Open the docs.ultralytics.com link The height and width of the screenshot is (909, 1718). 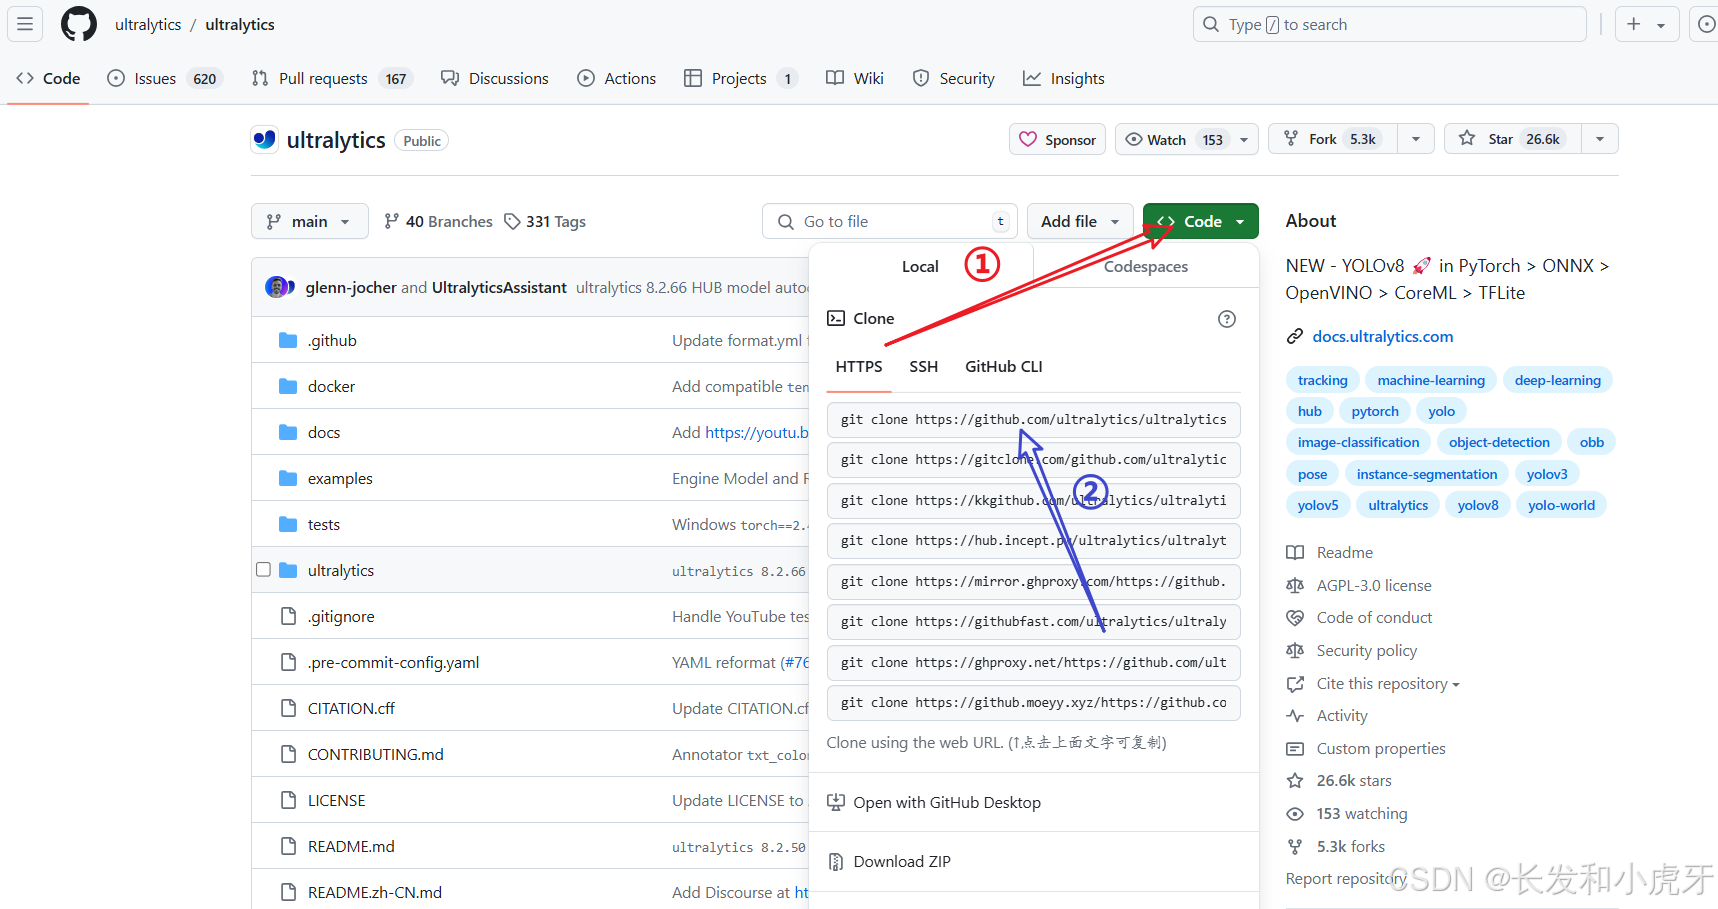pyautogui.click(x=1383, y=337)
